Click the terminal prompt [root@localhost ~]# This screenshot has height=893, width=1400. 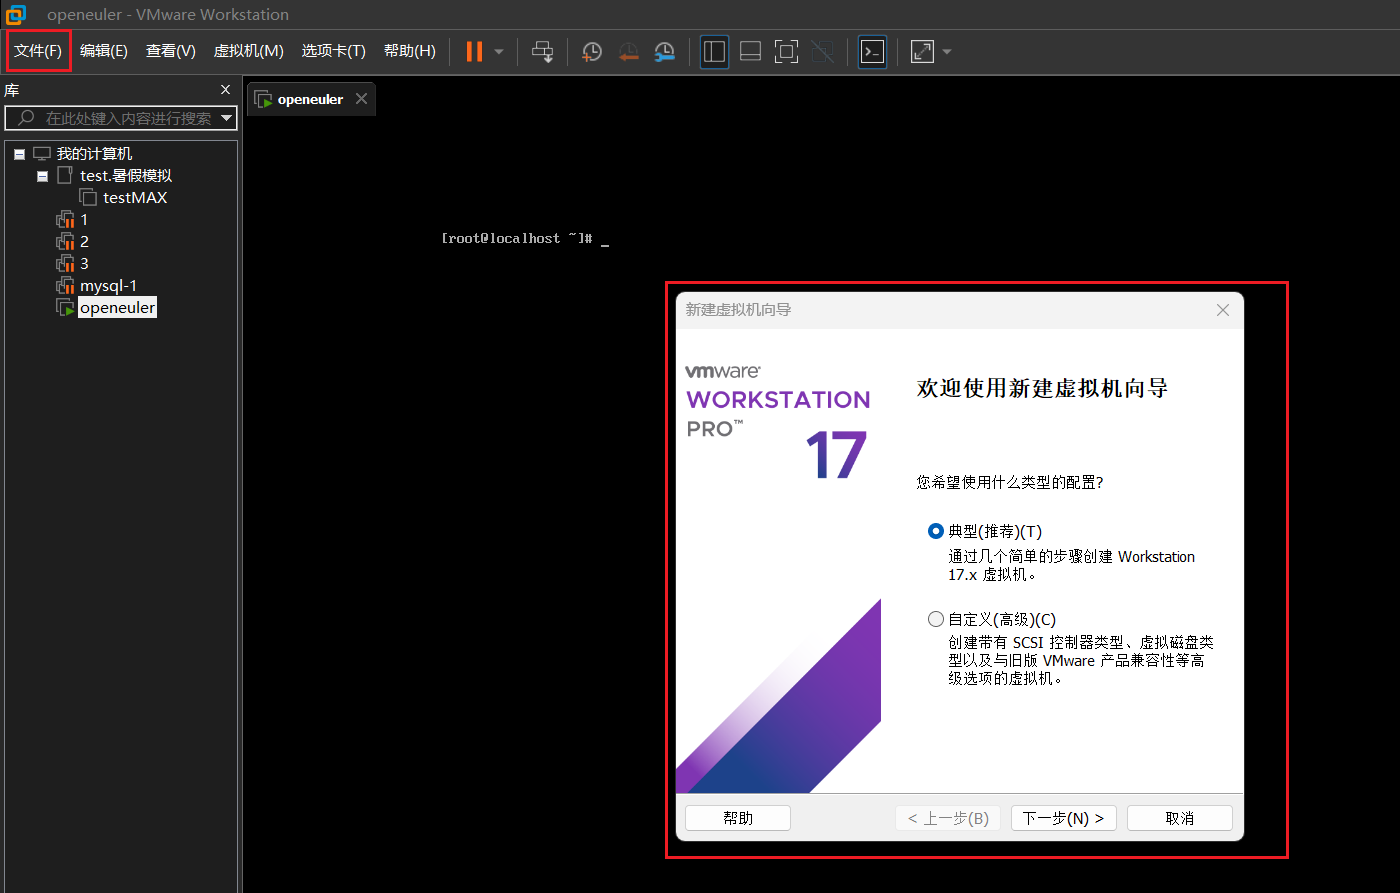coord(517,239)
